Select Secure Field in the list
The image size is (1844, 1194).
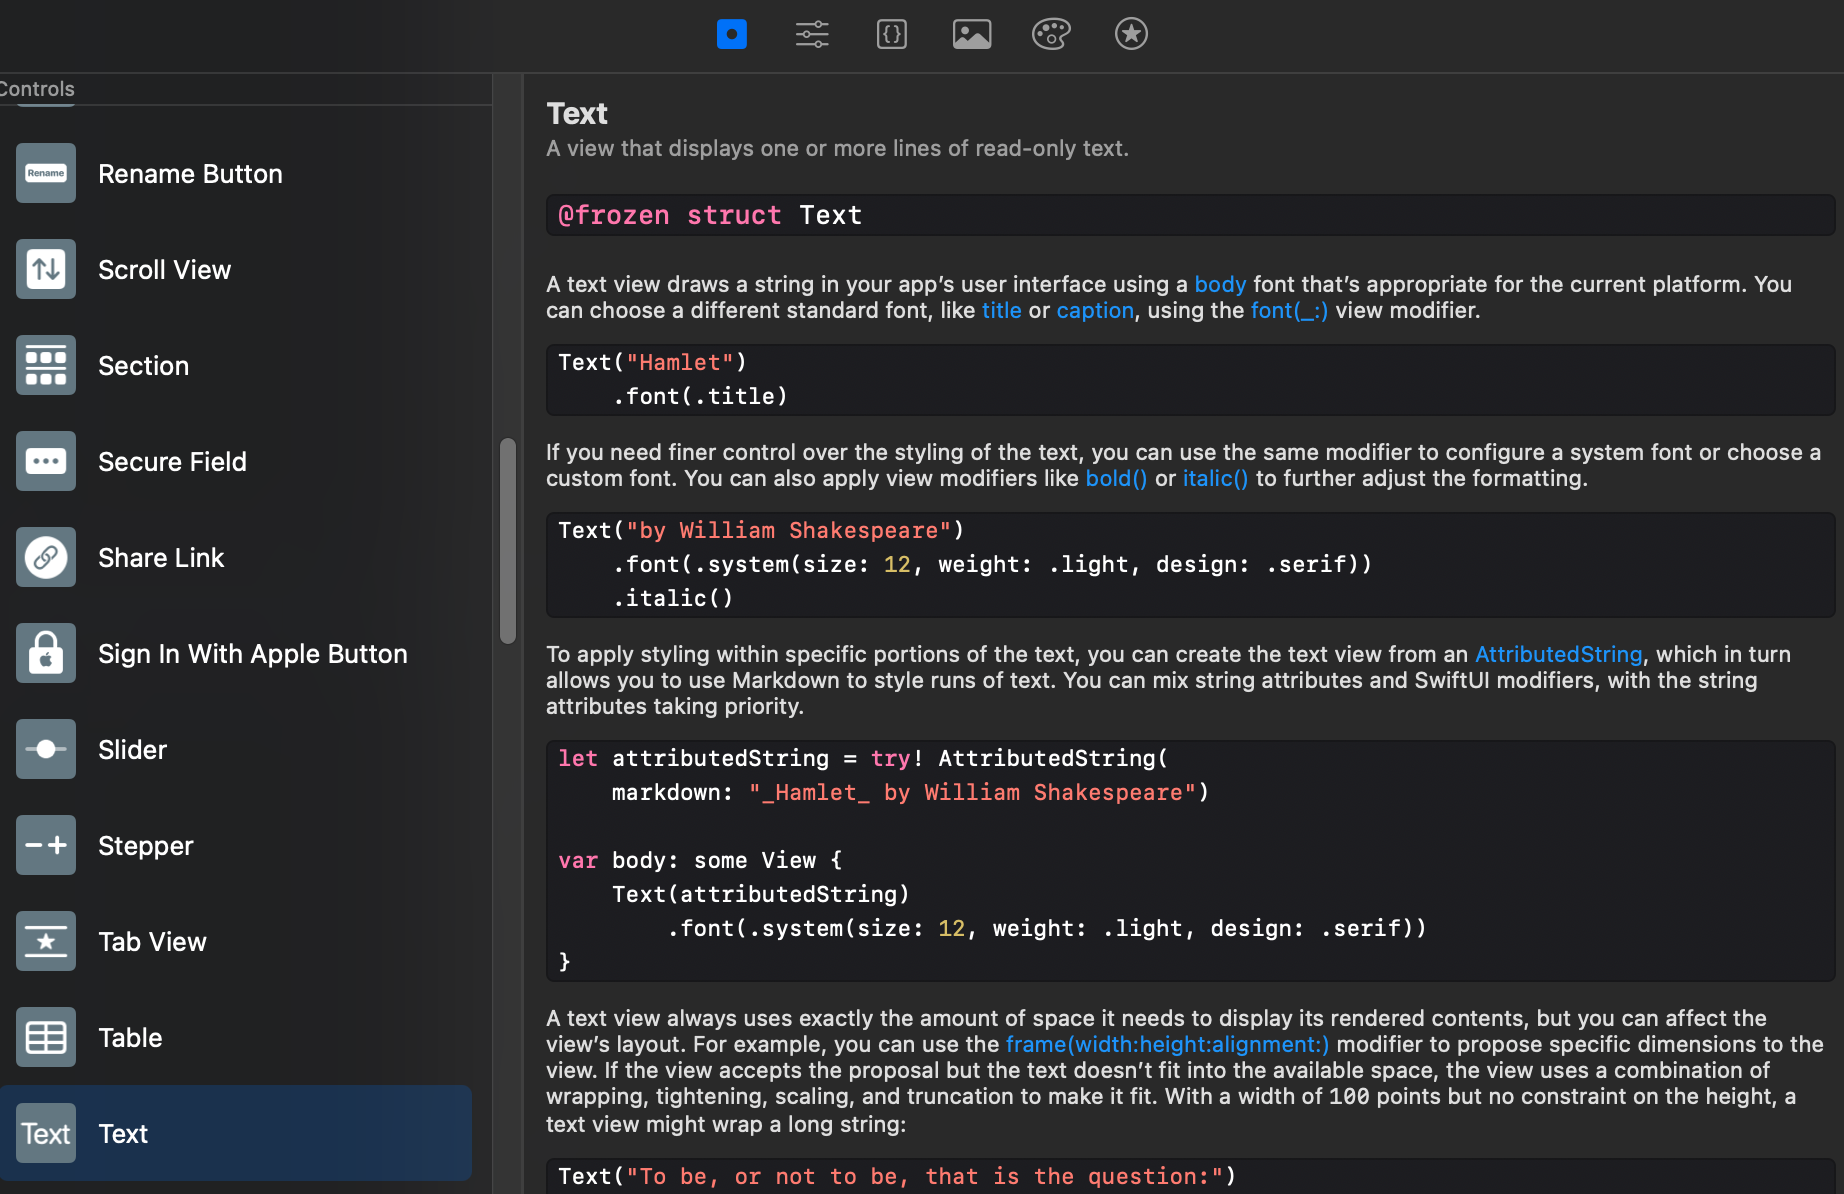[172, 462]
